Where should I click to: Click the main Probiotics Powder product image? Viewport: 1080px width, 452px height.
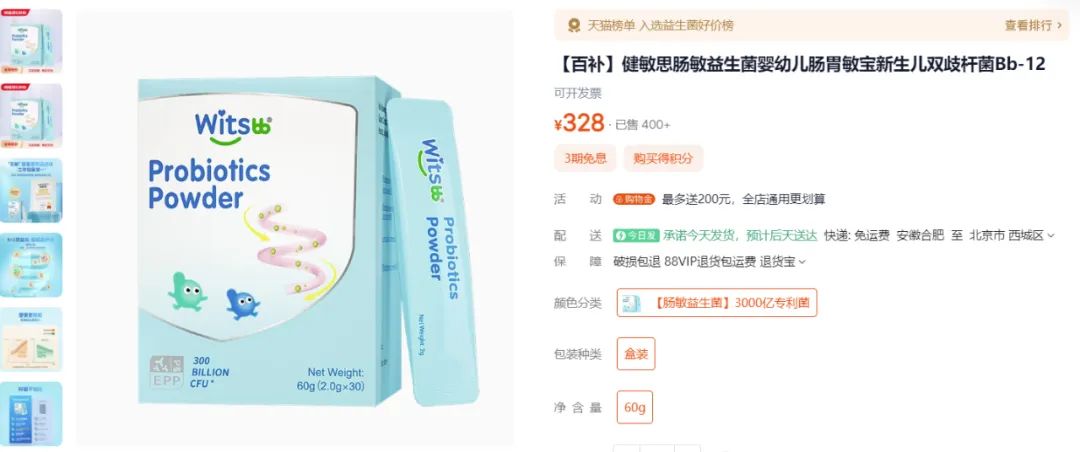point(295,227)
